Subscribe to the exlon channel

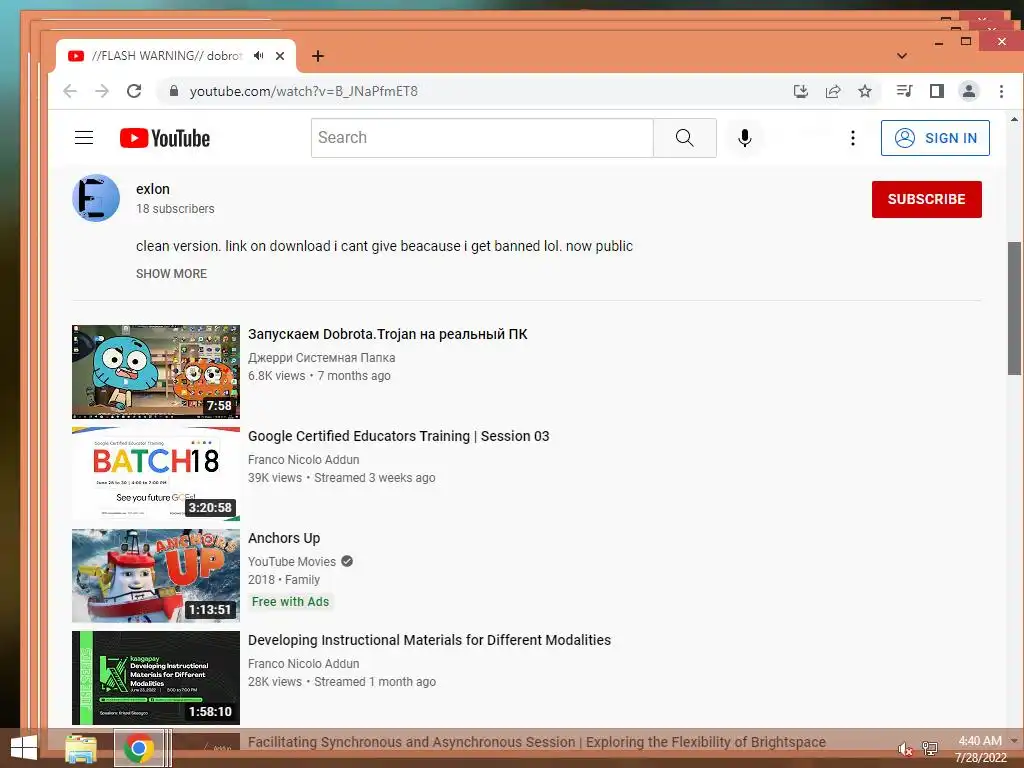click(926, 199)
